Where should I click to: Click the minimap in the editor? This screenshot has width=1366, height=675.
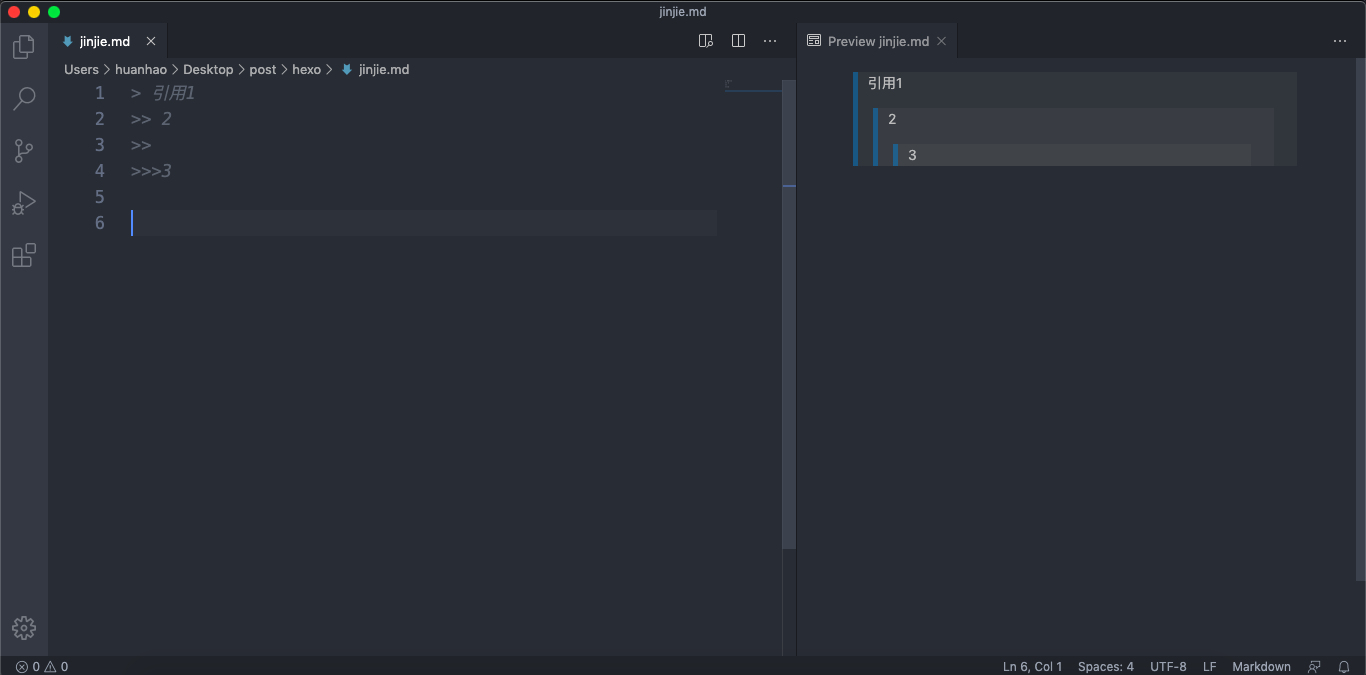tap(753, 85)
